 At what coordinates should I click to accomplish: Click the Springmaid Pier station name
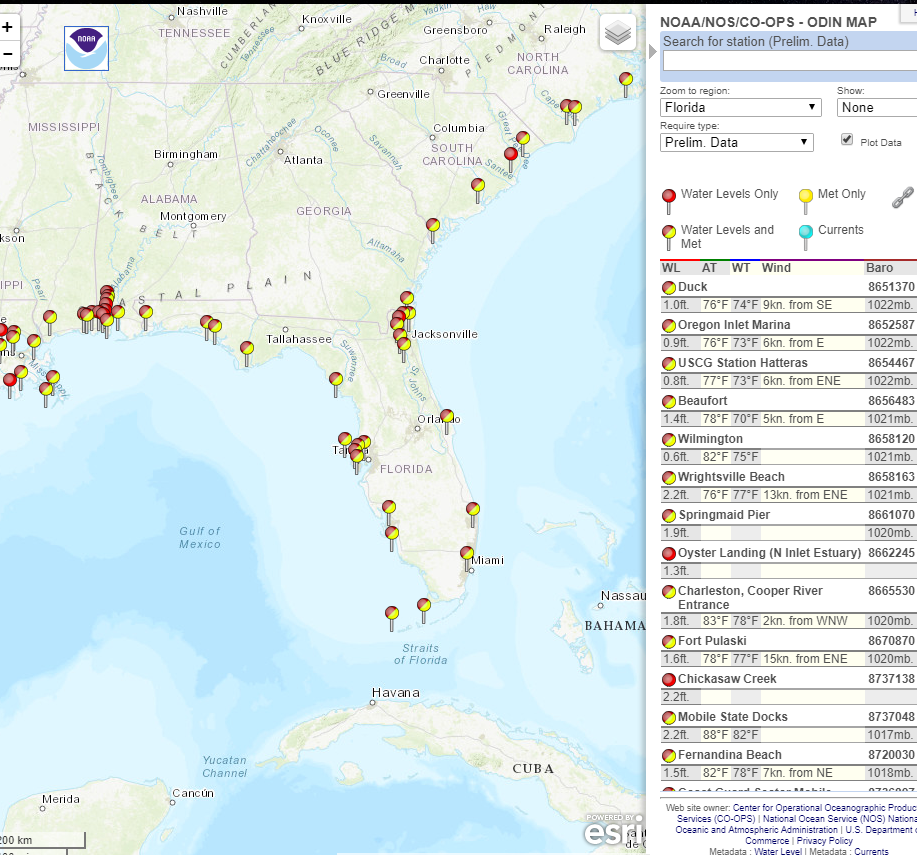point(724,515)
